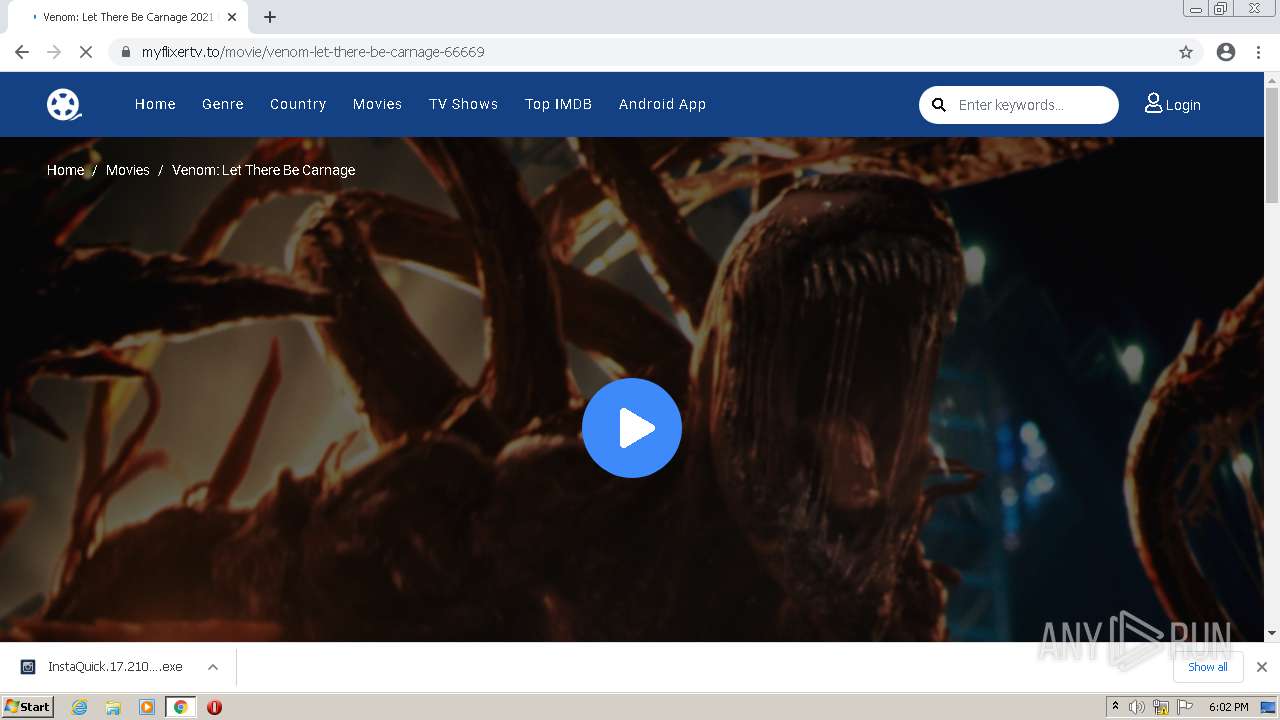This screenshot has height=720, width=1280.
Task: Click the film reel site logo
Action: [64, 104]
